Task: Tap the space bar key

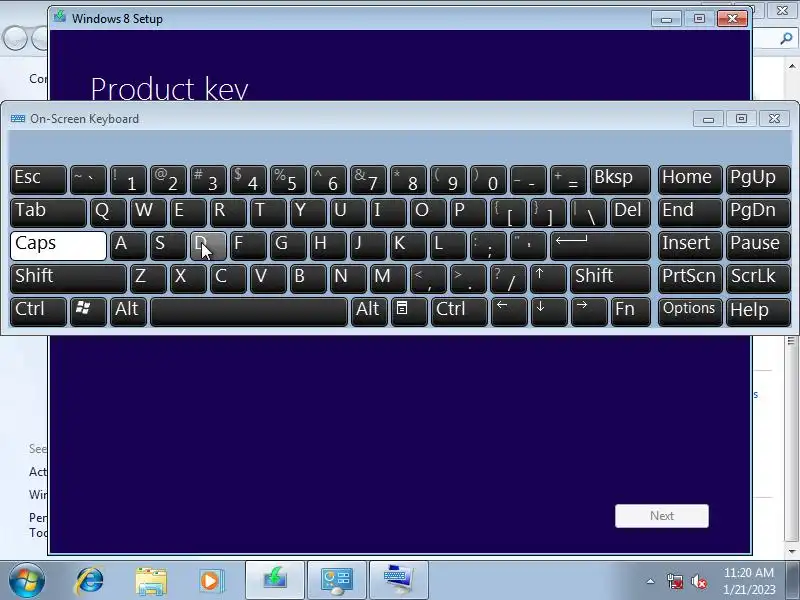Action: 249,311
